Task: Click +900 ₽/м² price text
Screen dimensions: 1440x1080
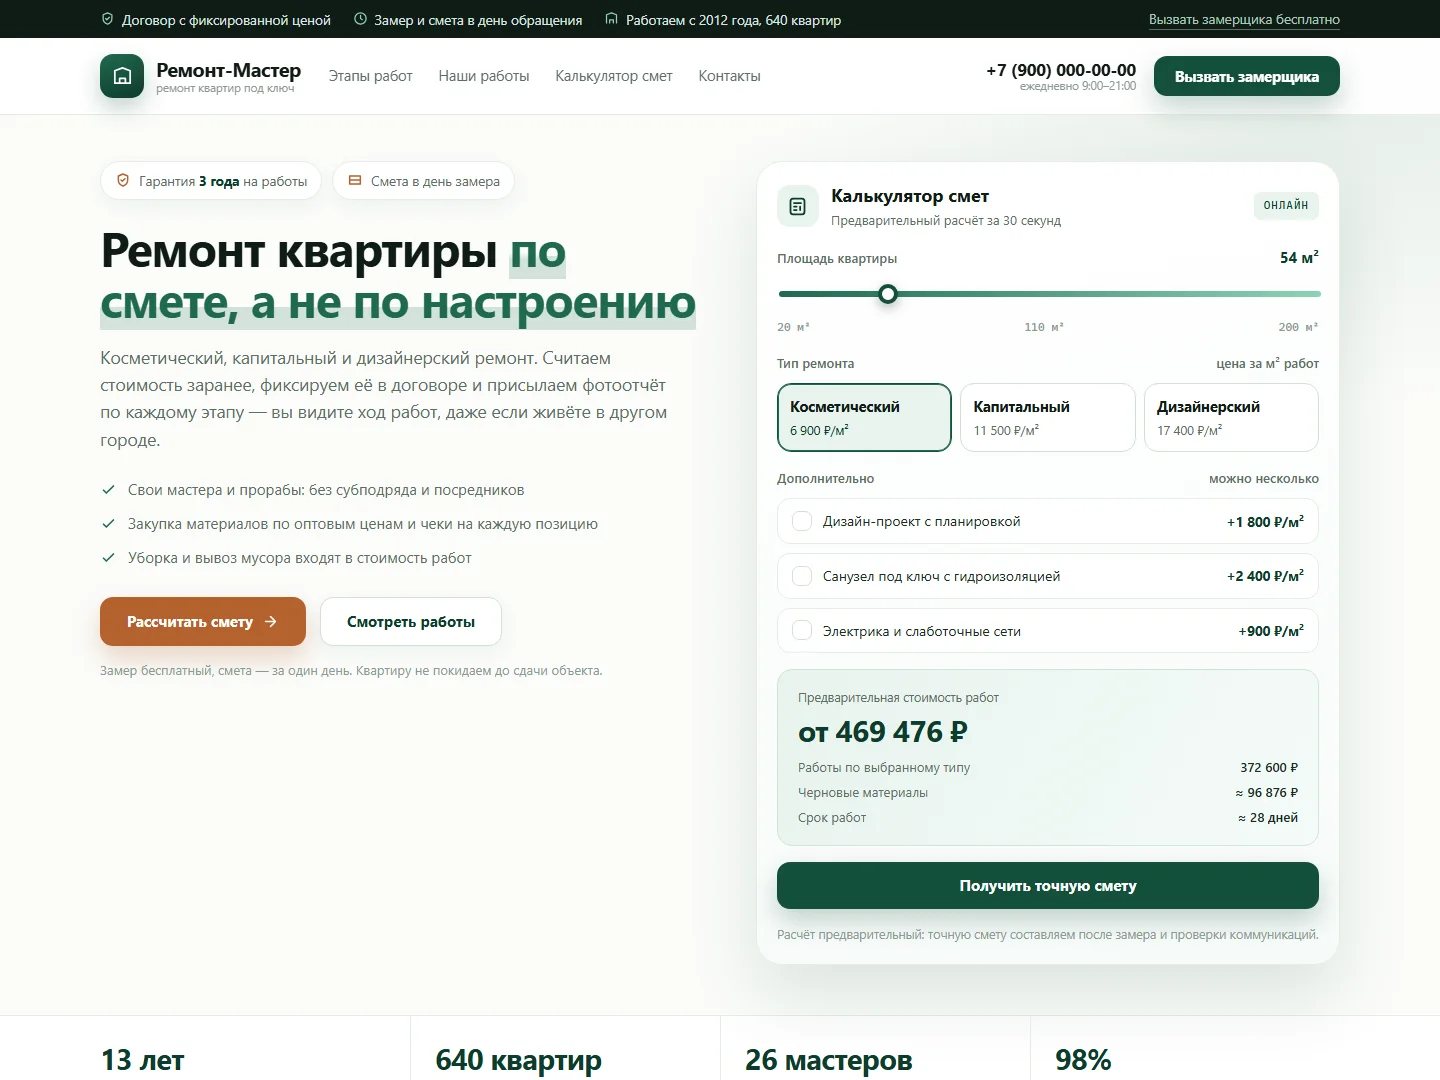Action: [1271, 631]
